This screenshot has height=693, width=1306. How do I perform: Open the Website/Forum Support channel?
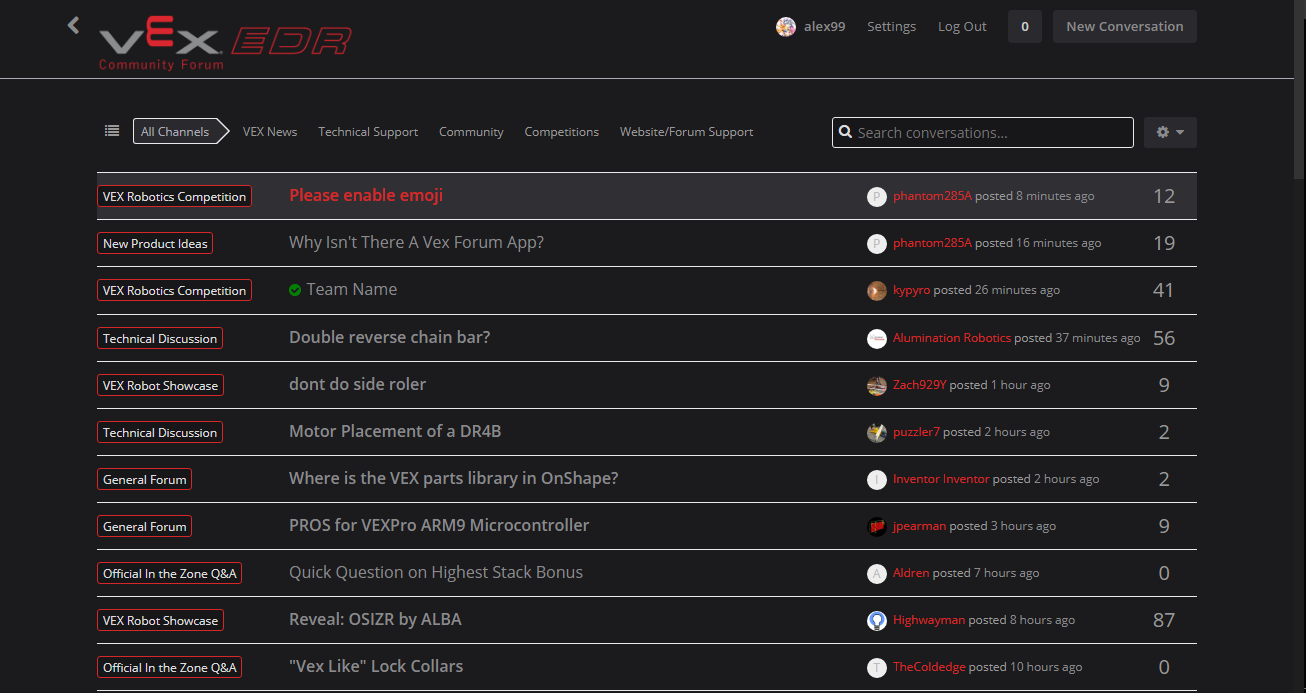click(x=686, y=132)
